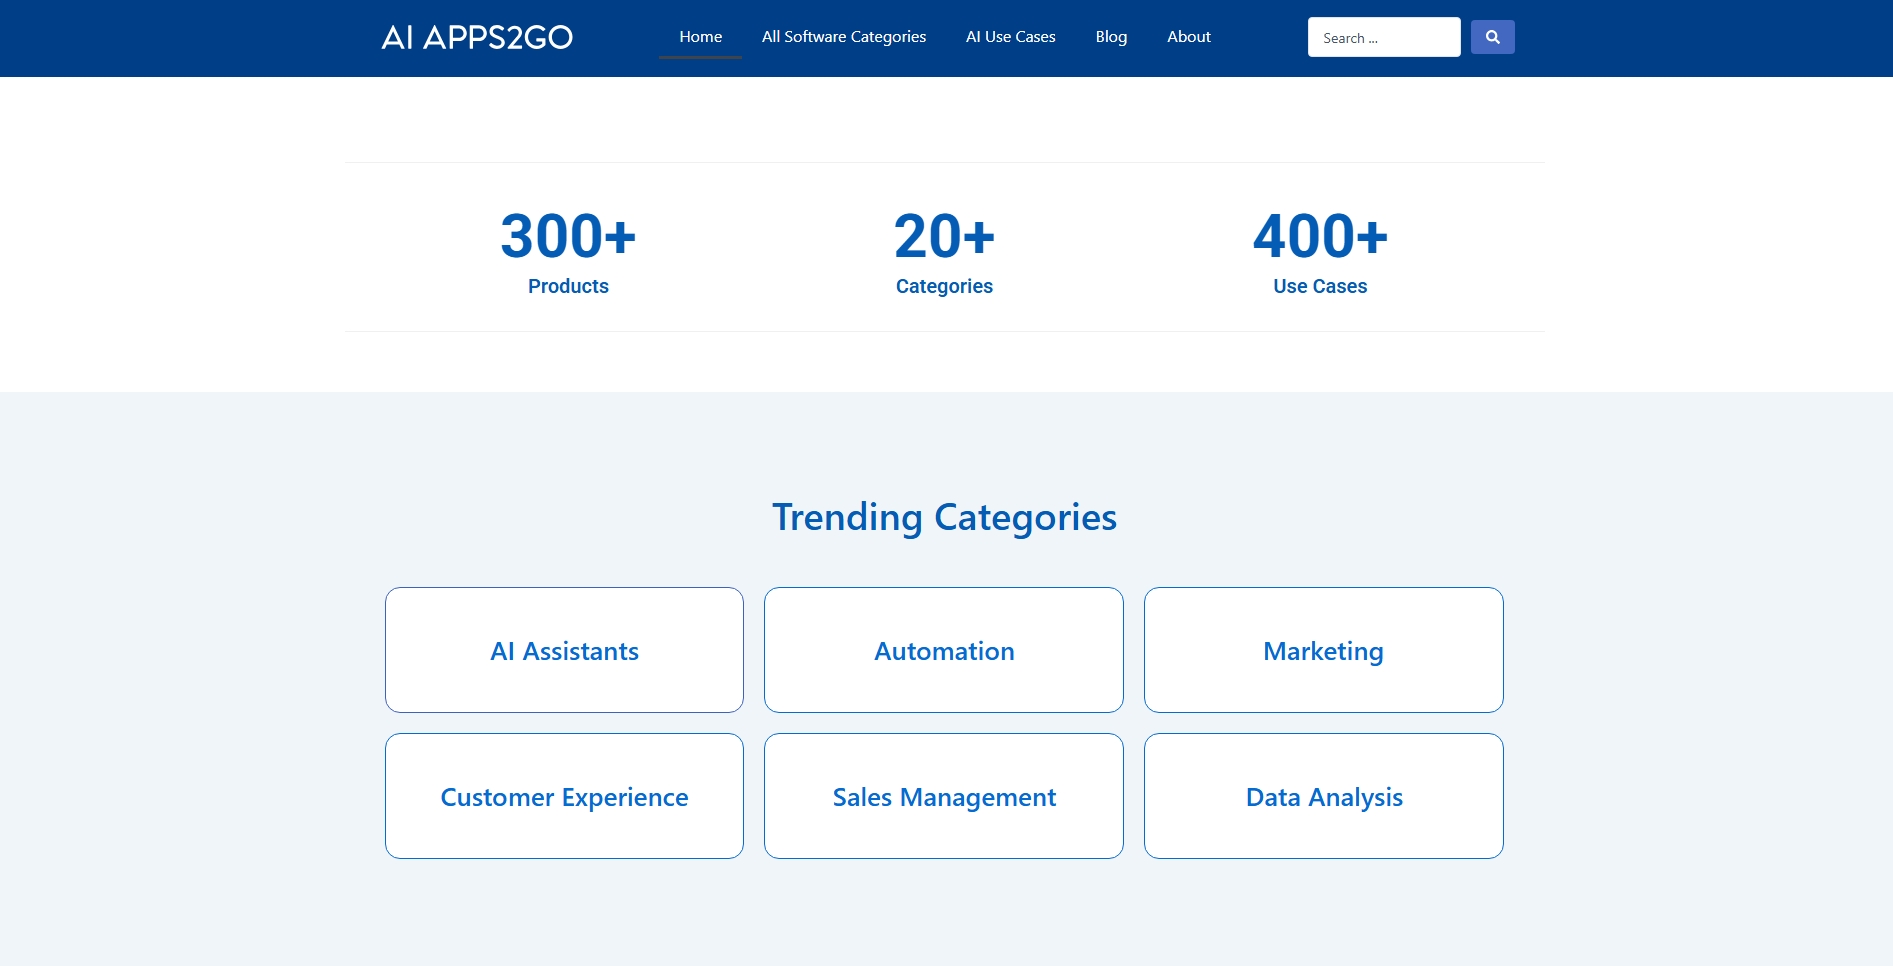Select the Sales Management category
This screenshot has height=966, width=1893.
click(943, 796)
